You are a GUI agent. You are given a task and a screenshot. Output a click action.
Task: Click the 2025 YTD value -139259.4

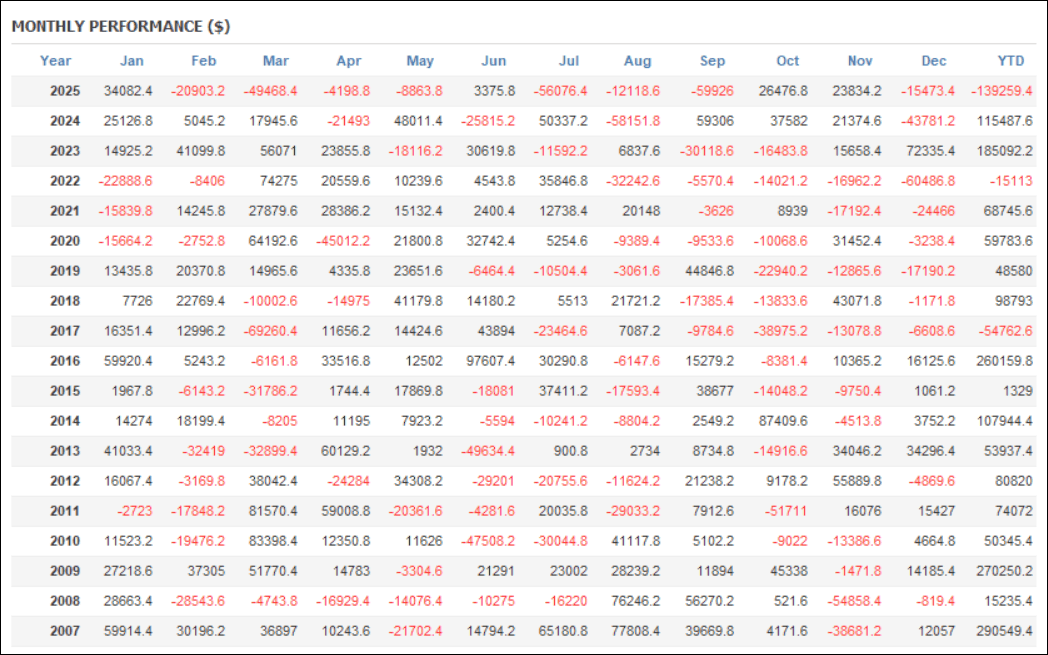tap(1001, 91)
